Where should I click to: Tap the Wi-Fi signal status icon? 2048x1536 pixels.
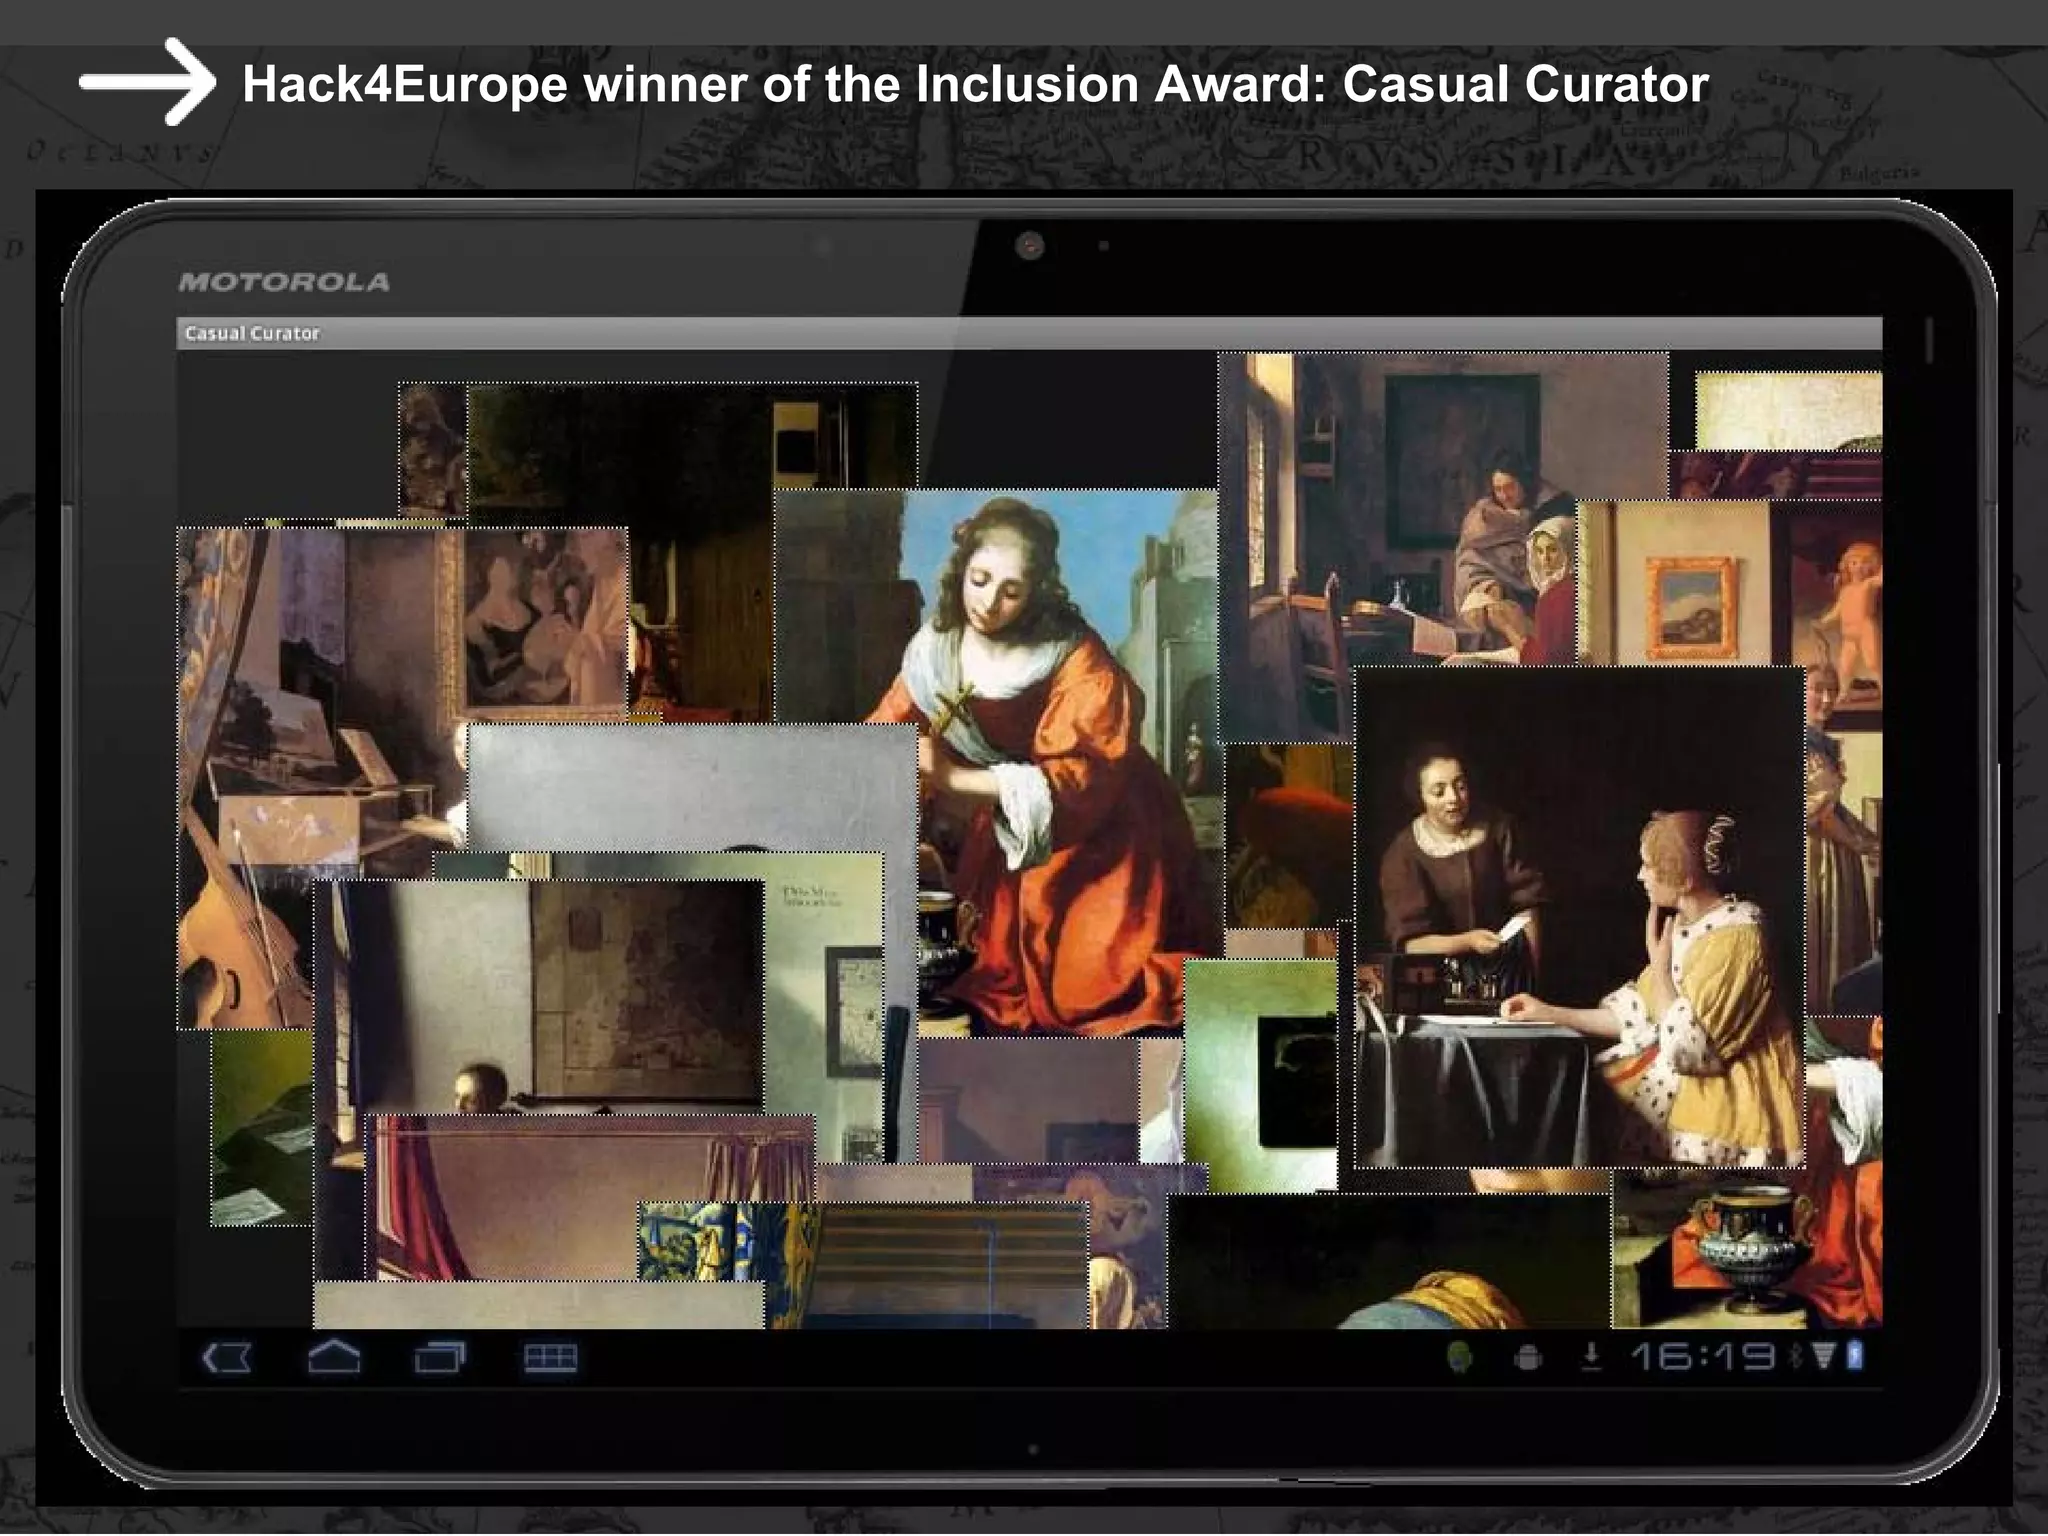click(1823, 1357)
